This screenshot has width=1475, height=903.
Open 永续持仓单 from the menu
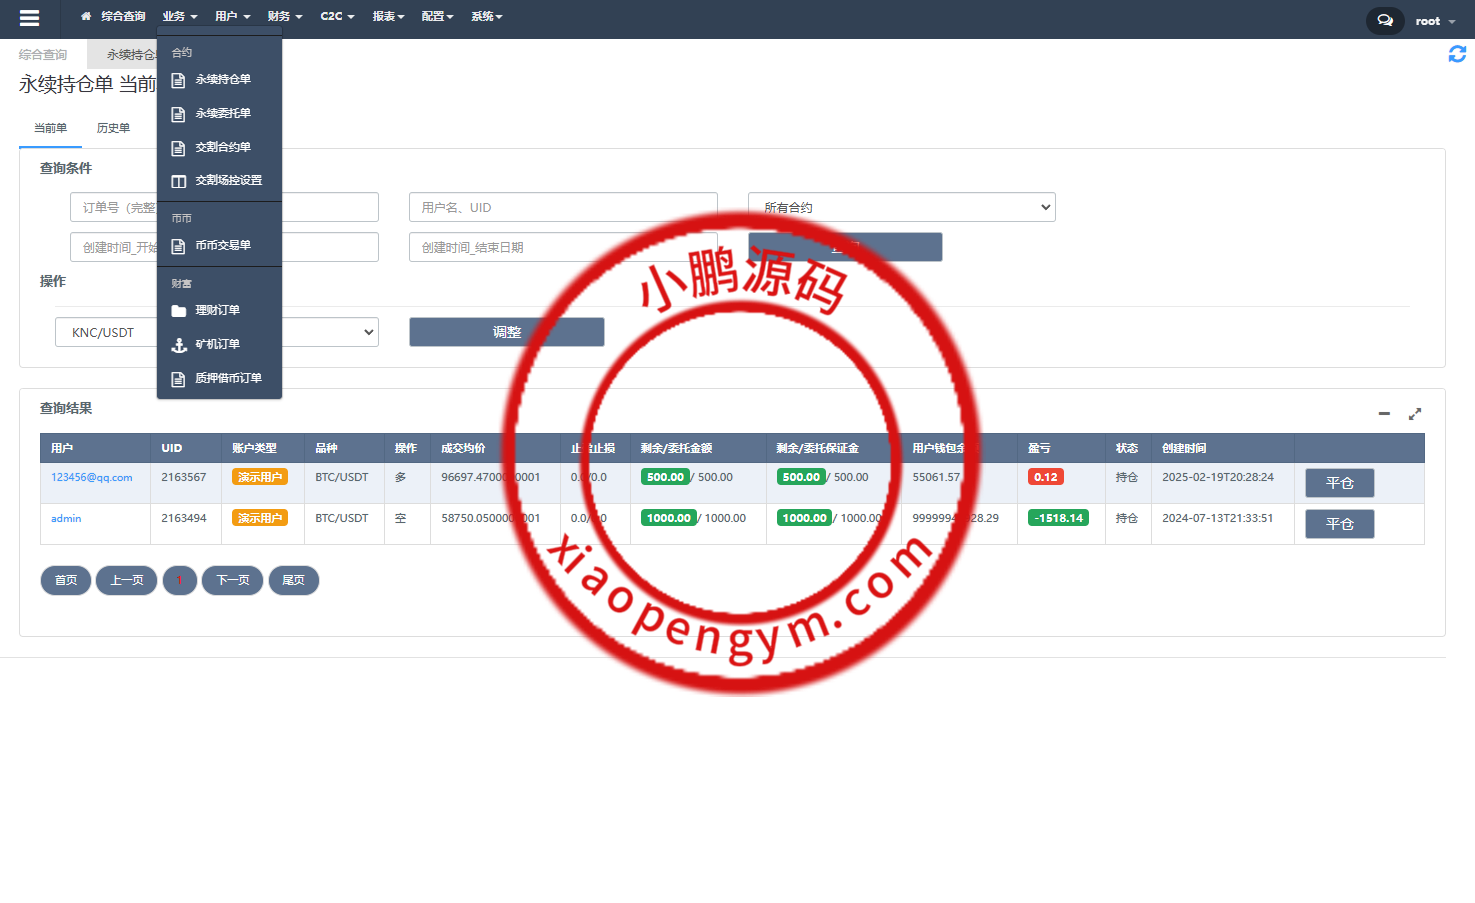[222, 80]
